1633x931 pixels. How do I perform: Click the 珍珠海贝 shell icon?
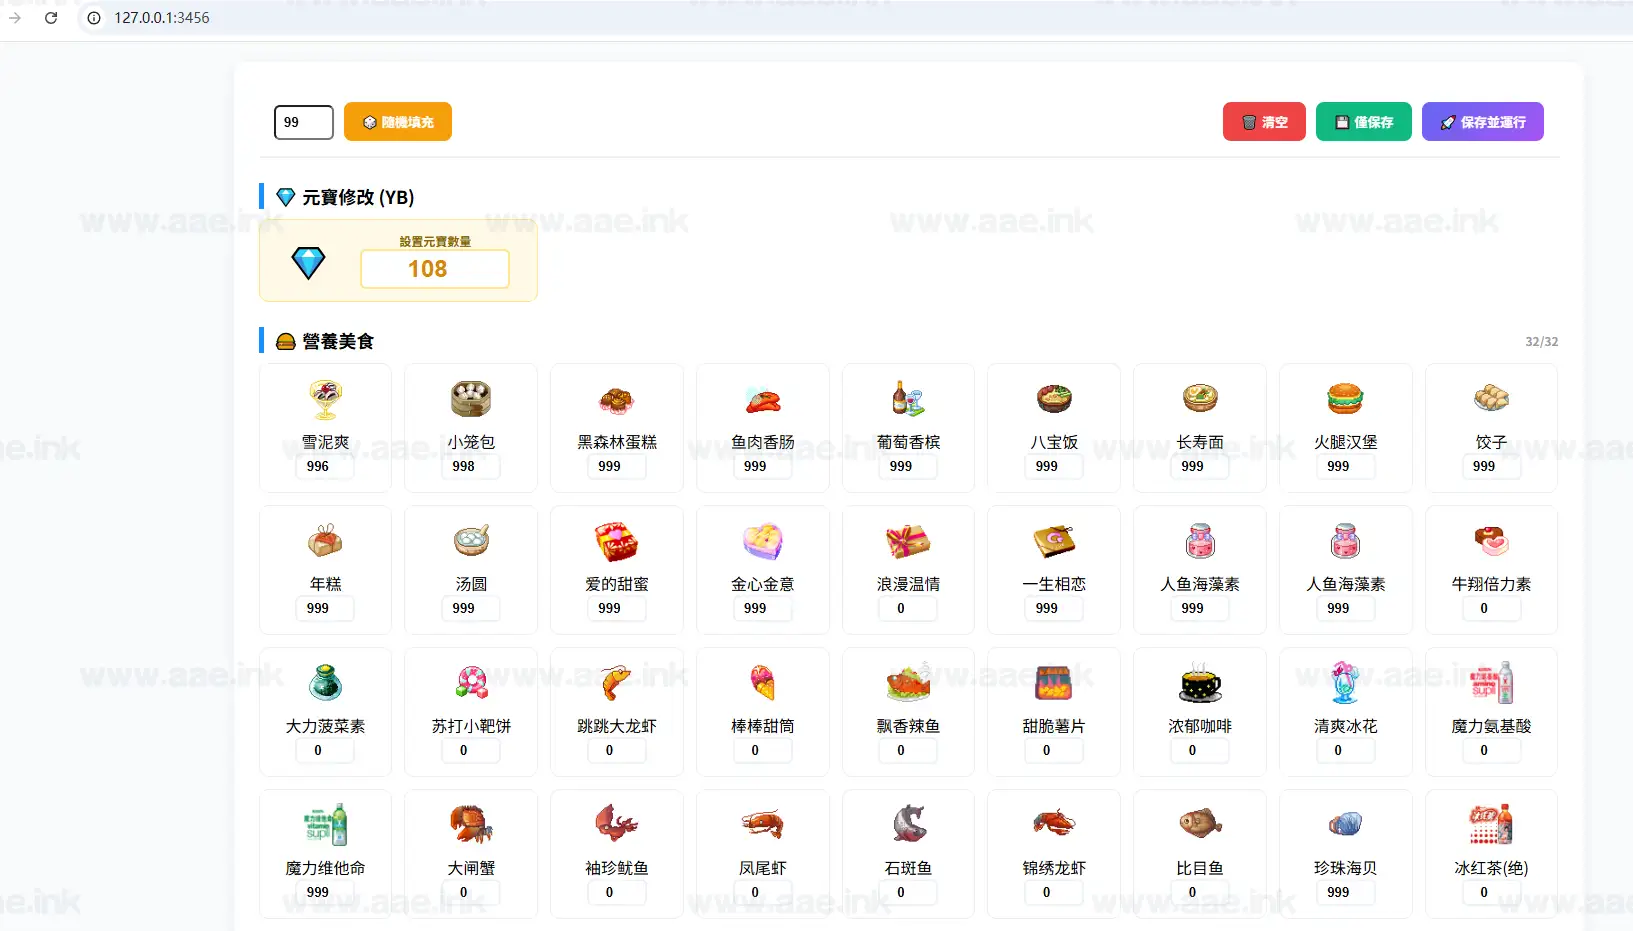pyautogui.click(x=1346, y=825)
